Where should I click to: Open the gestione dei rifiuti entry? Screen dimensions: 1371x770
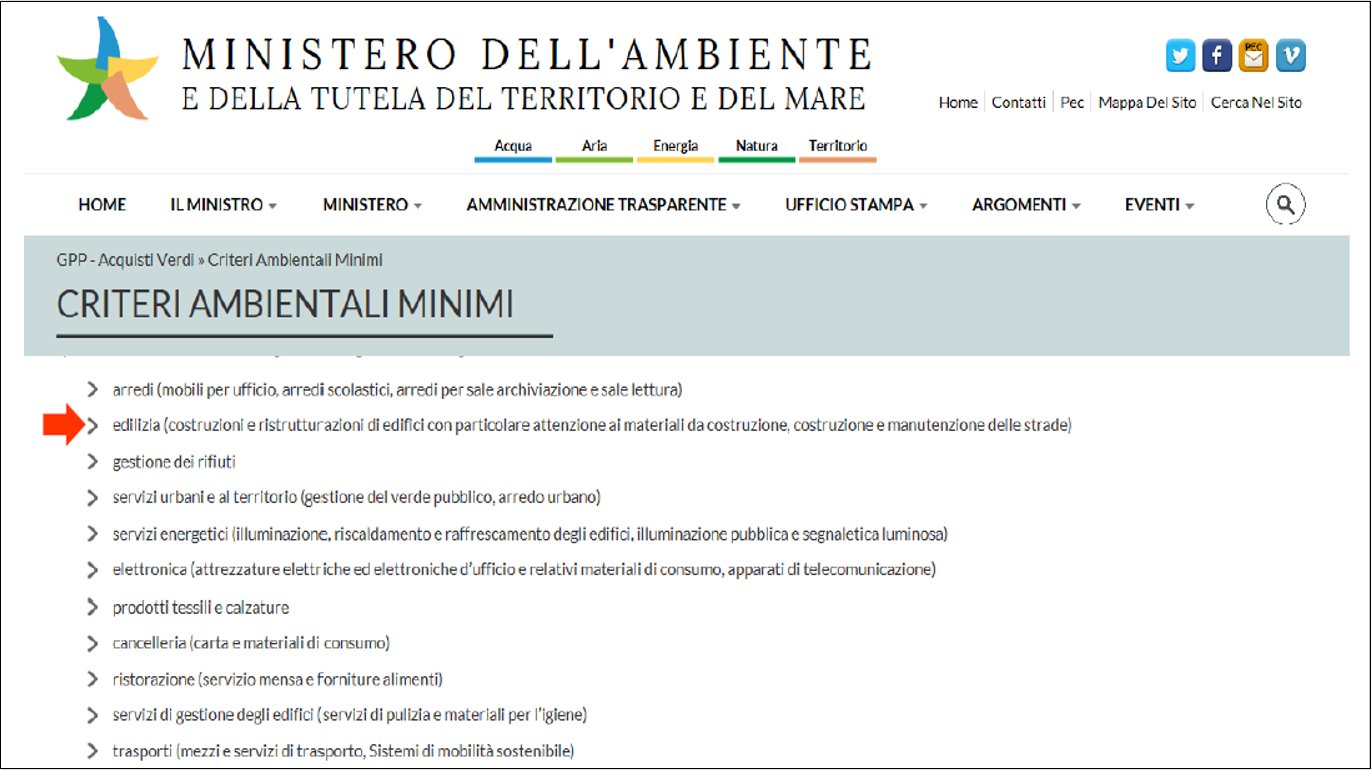click(174, 462)
